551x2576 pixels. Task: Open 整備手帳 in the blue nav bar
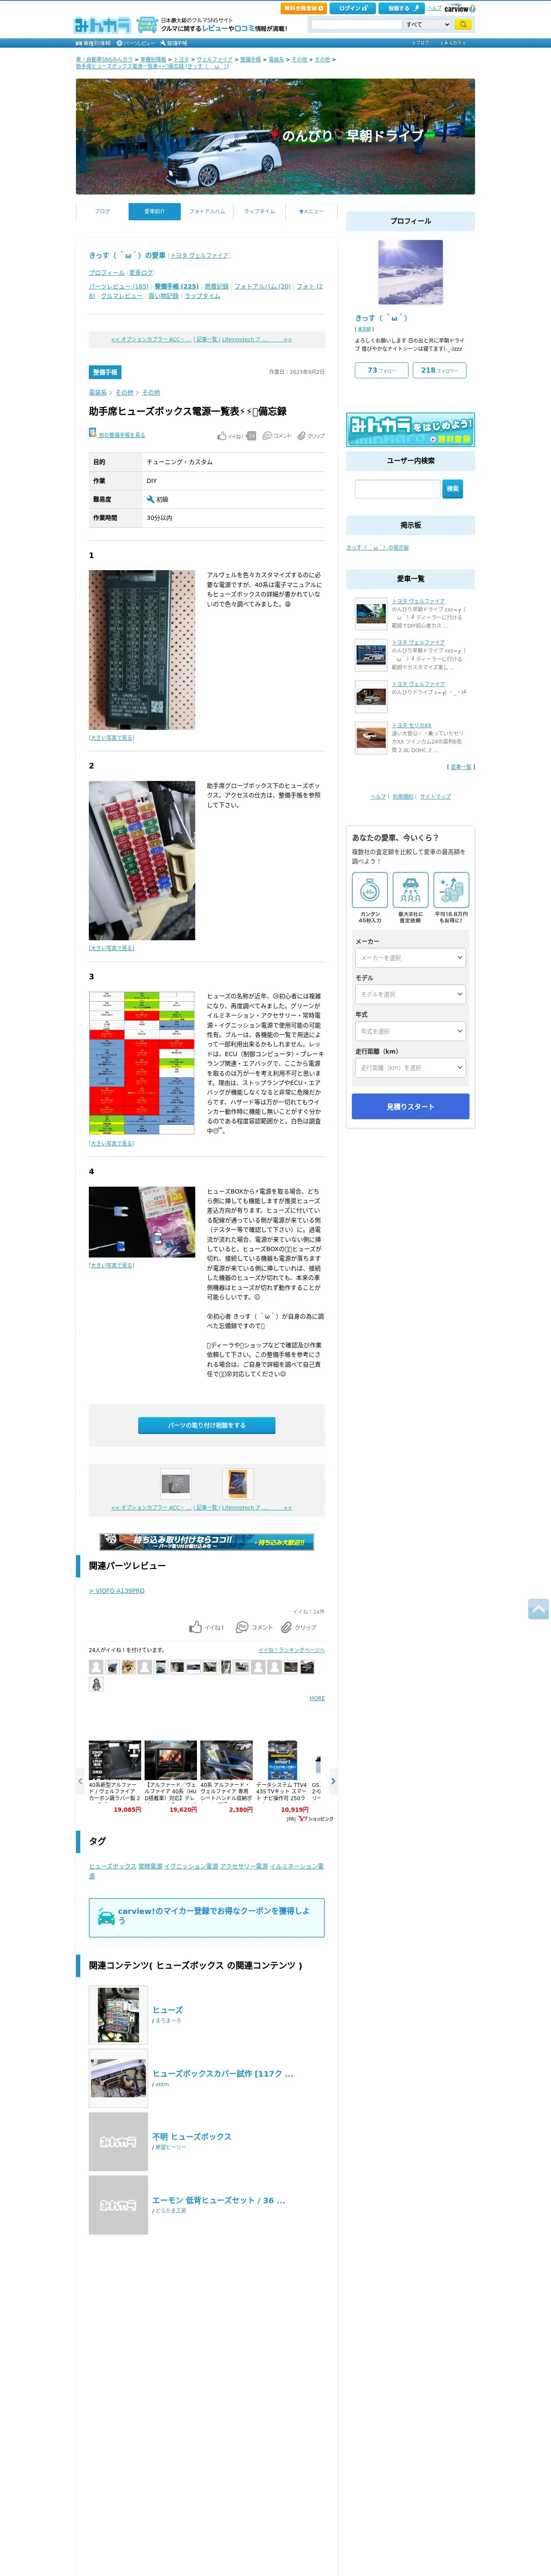174,43
